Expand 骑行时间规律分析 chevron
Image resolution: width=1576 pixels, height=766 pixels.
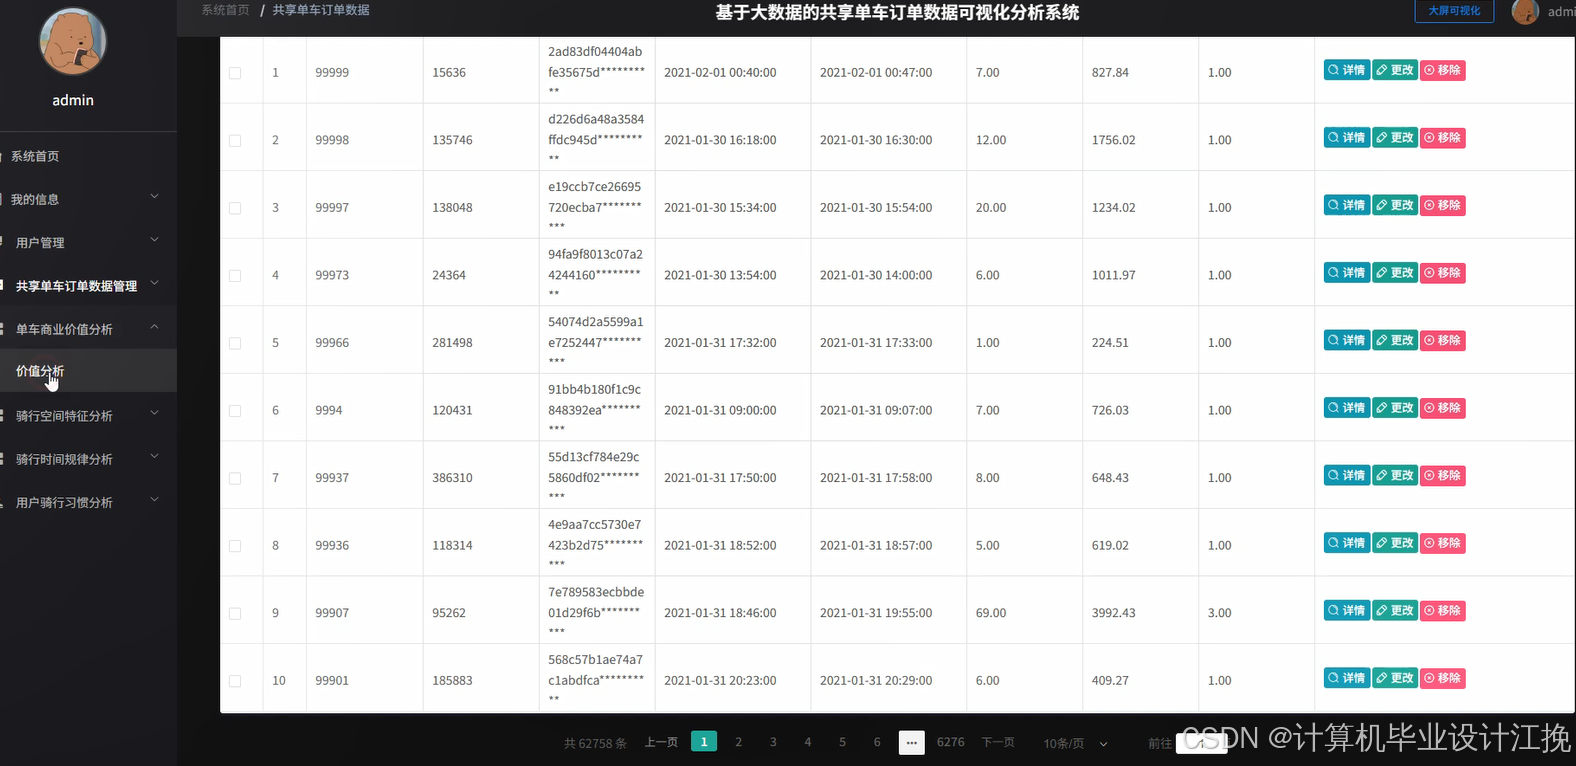tap(155, 457)
